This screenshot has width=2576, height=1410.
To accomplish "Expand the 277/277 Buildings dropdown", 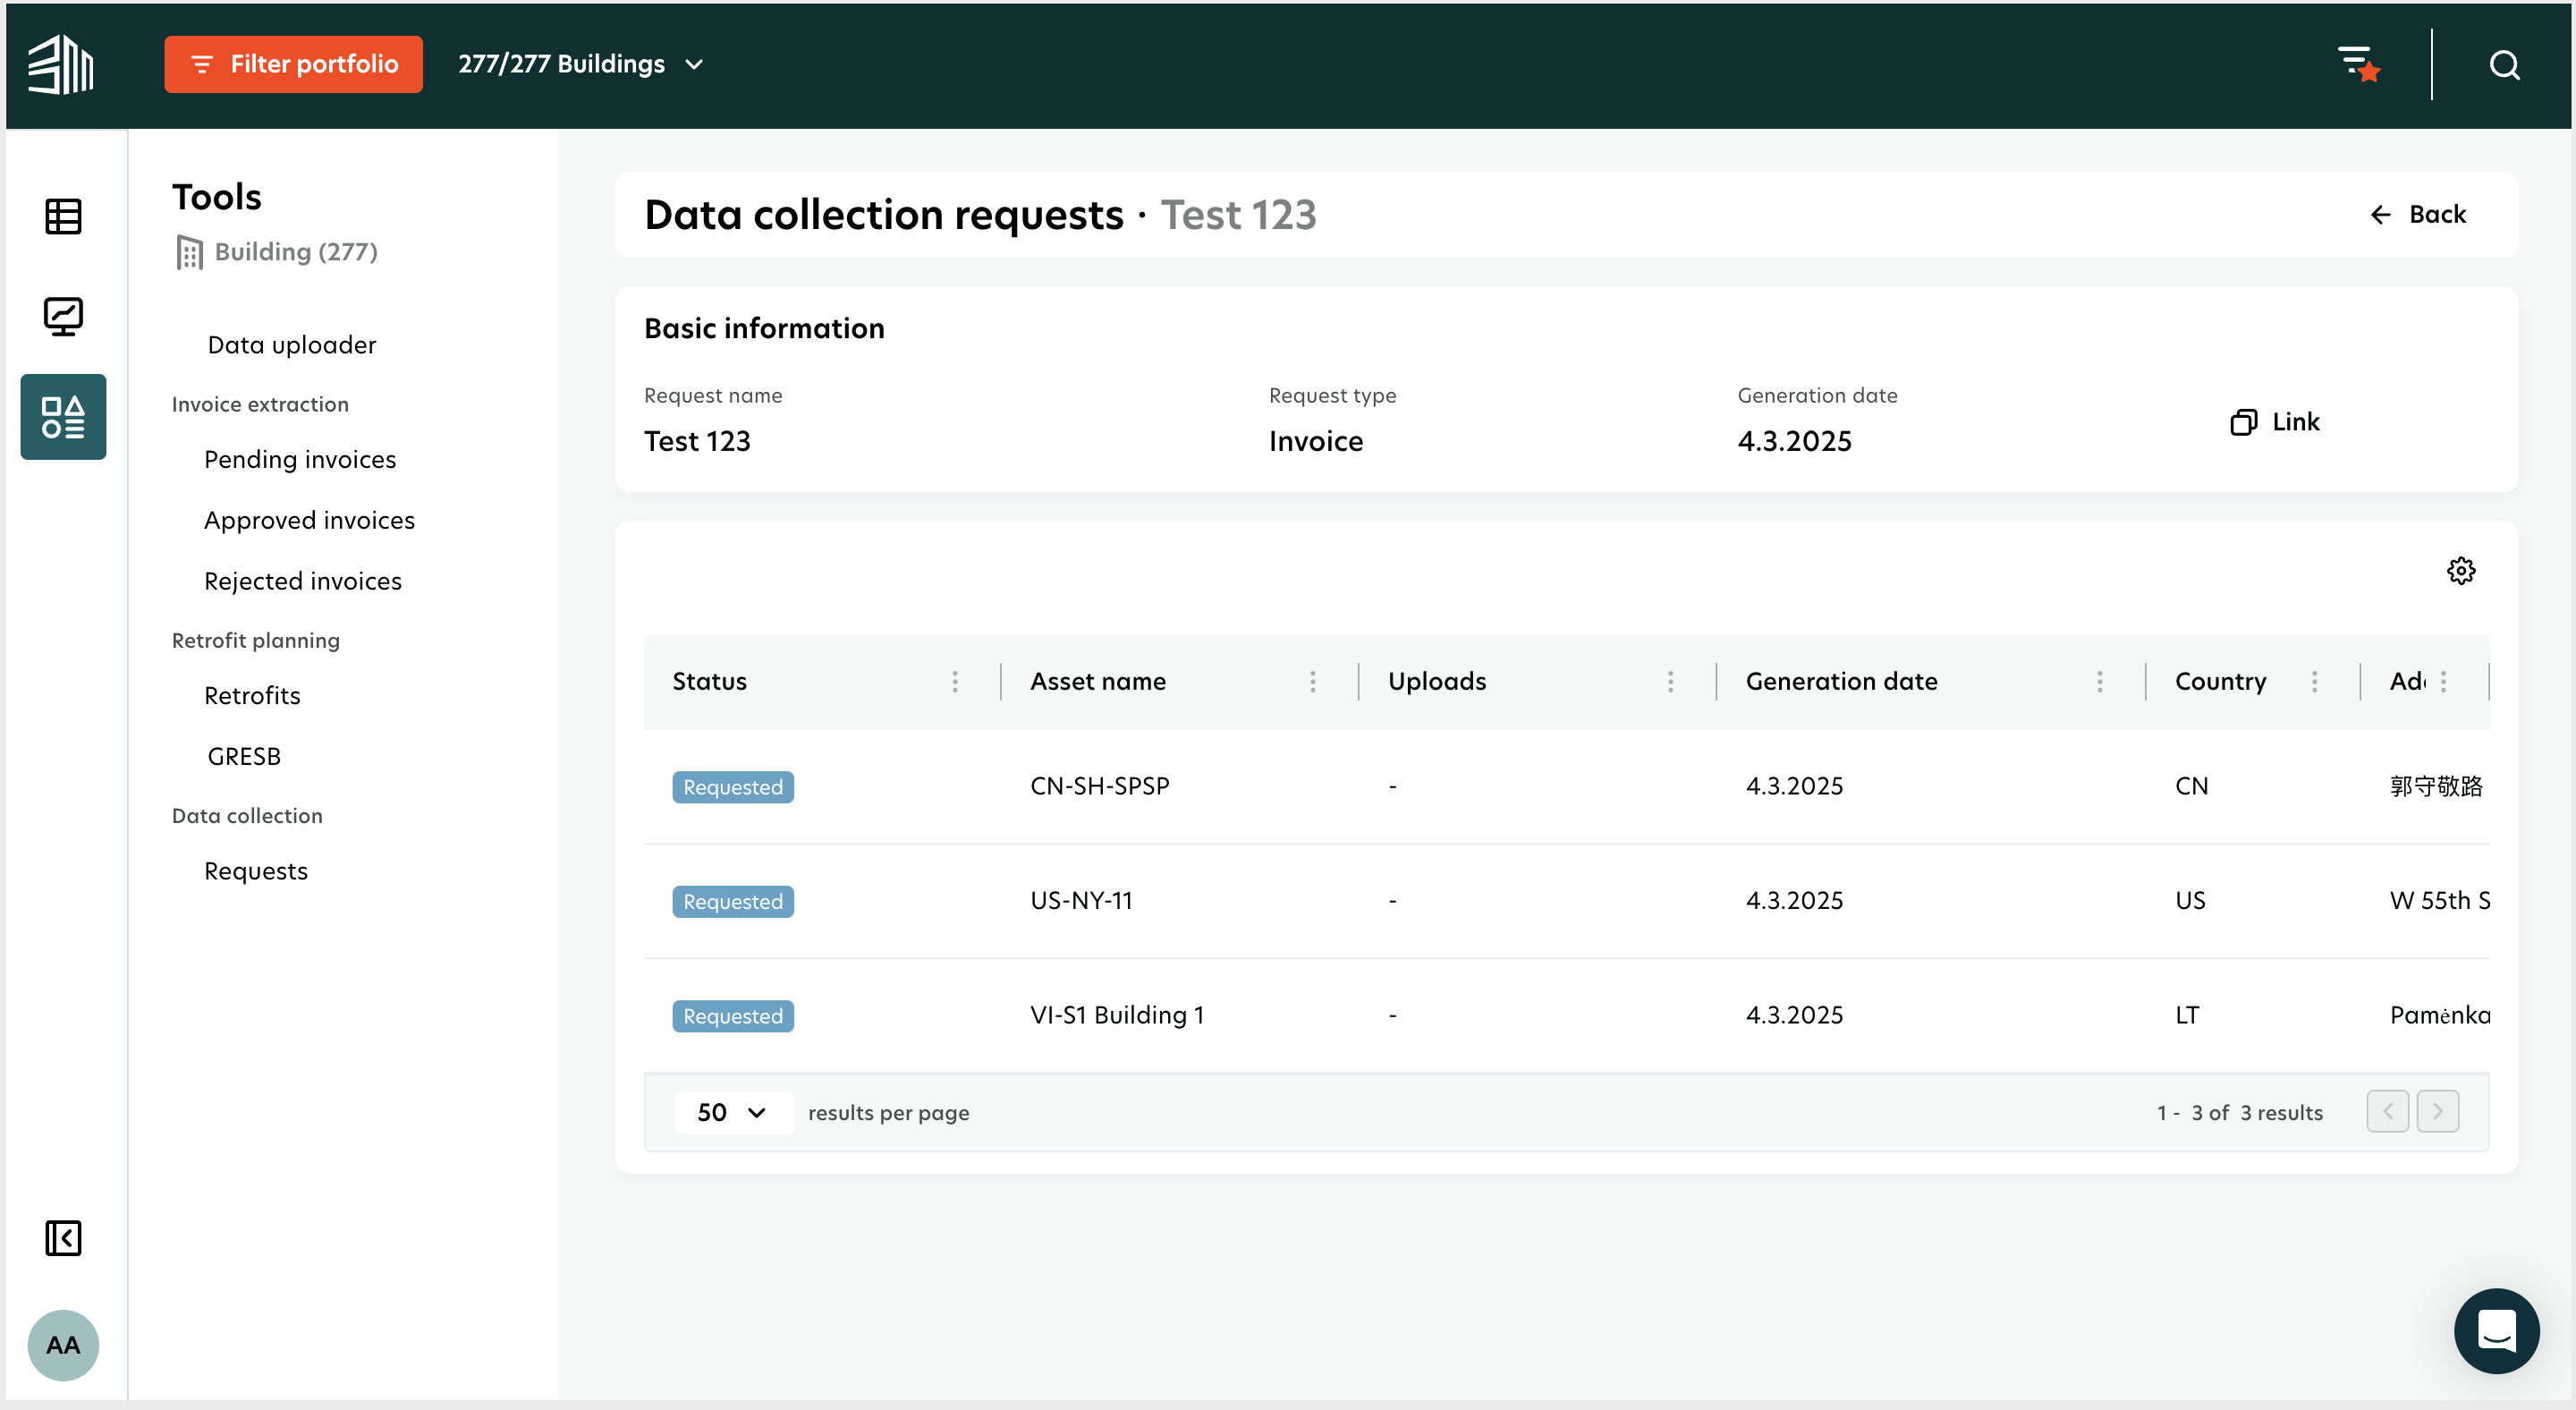I will tap(581, 64).
